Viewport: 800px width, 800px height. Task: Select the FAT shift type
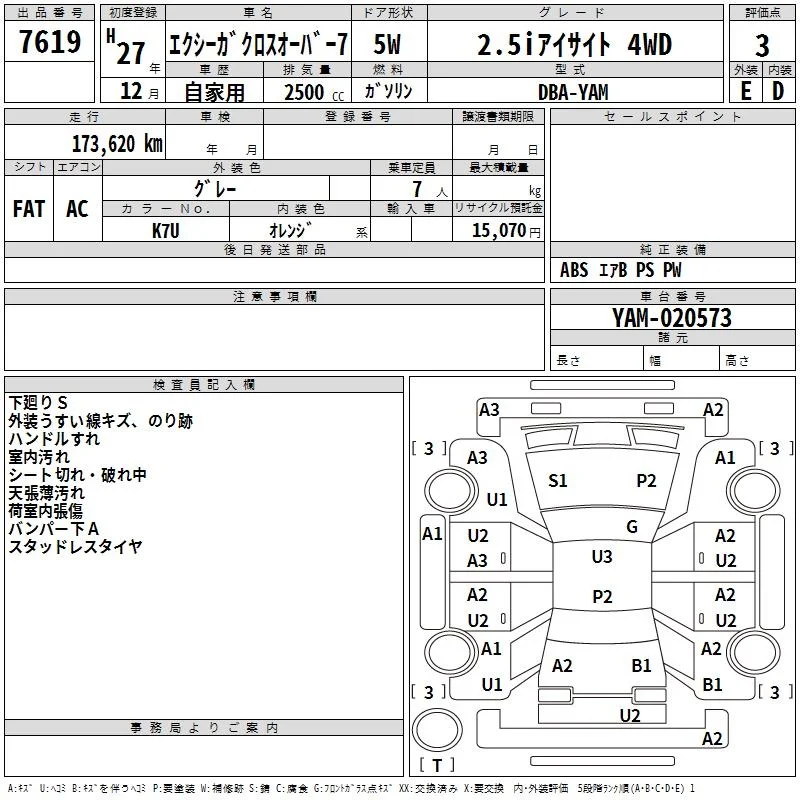(29, 209)
